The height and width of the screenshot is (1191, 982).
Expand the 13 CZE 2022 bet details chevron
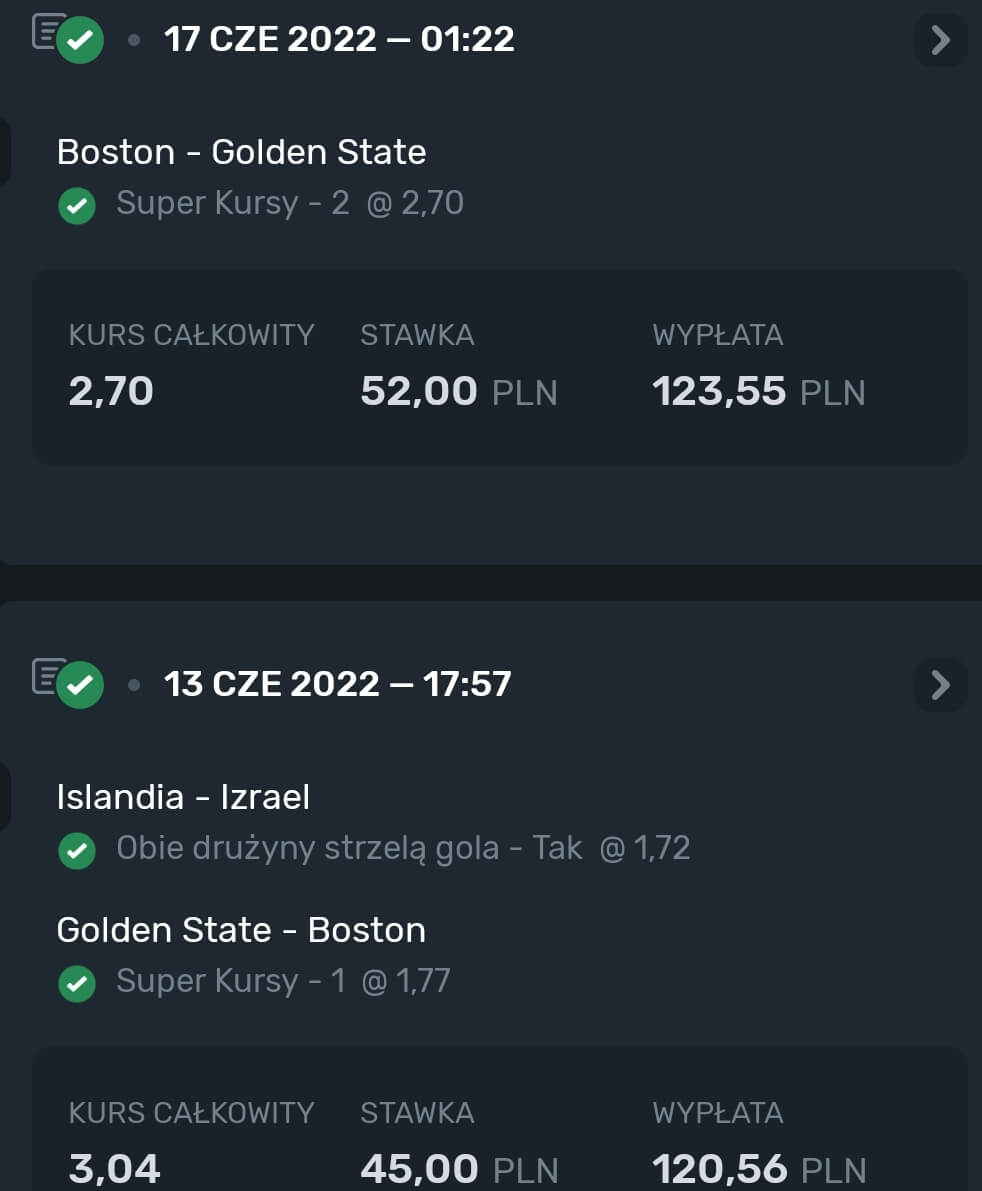pyautogui.click(x=940, y=685)
